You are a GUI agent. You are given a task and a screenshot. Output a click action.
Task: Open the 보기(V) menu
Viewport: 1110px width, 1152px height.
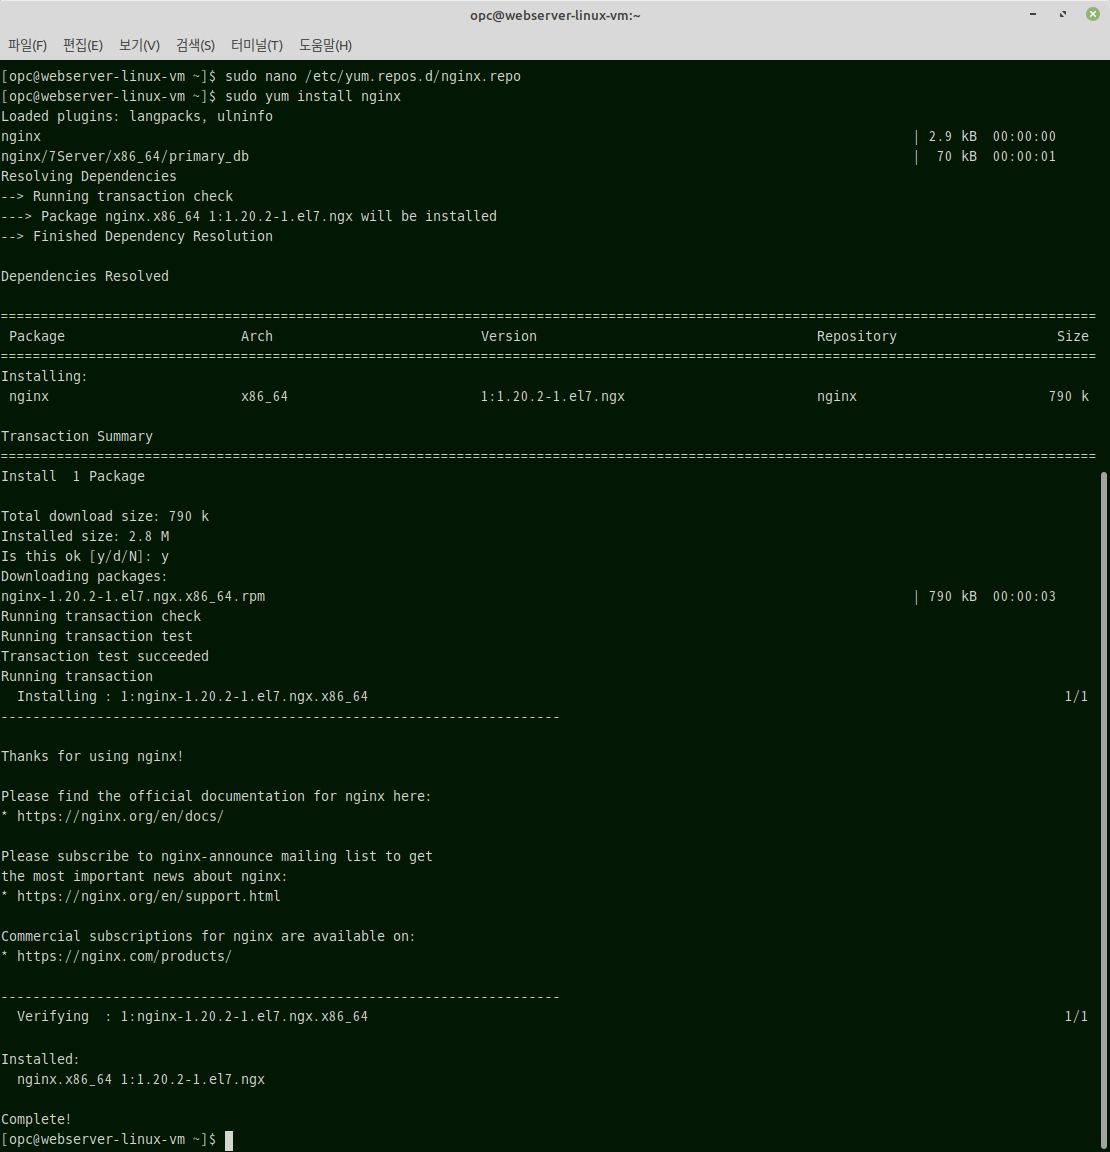coord(140,46)
